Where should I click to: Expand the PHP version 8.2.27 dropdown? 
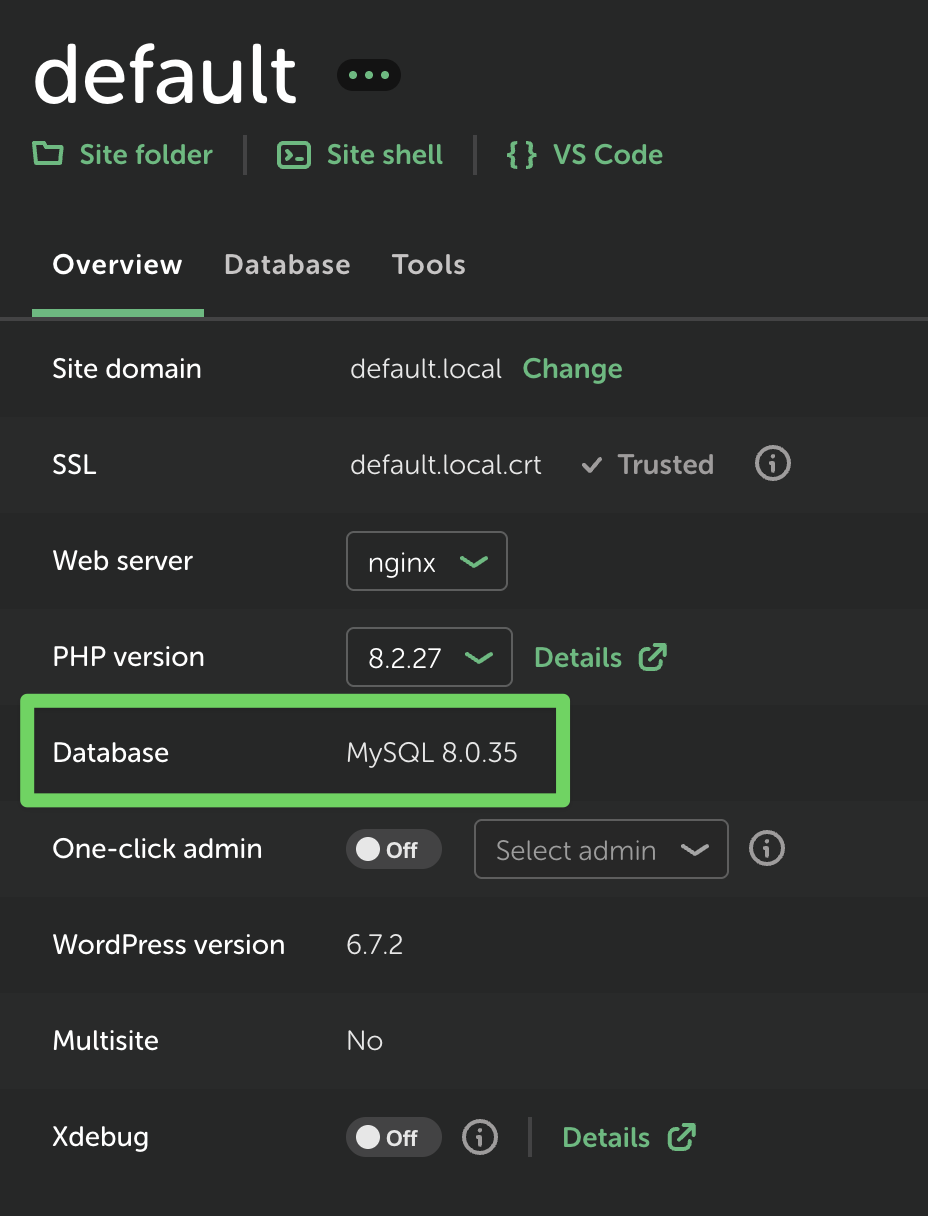click(x=429, y=657)
